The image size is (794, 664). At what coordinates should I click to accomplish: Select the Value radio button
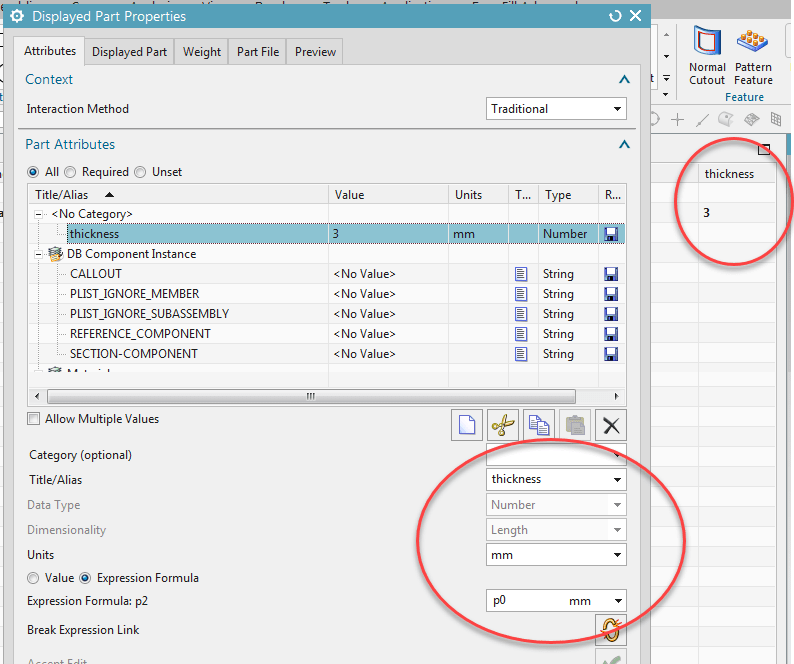coord(33,578)
